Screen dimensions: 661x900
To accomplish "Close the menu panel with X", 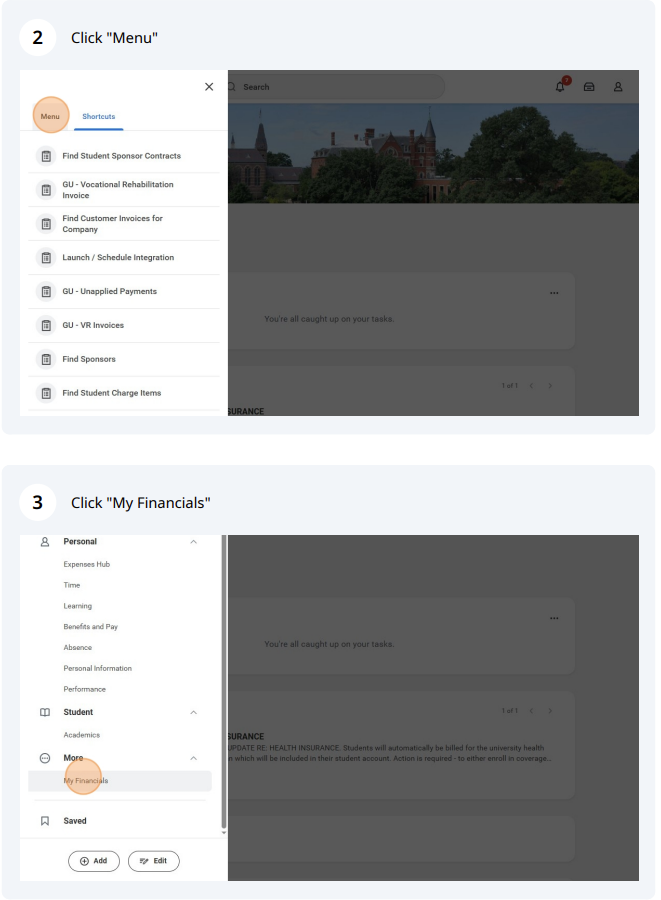I will point(209,87).
